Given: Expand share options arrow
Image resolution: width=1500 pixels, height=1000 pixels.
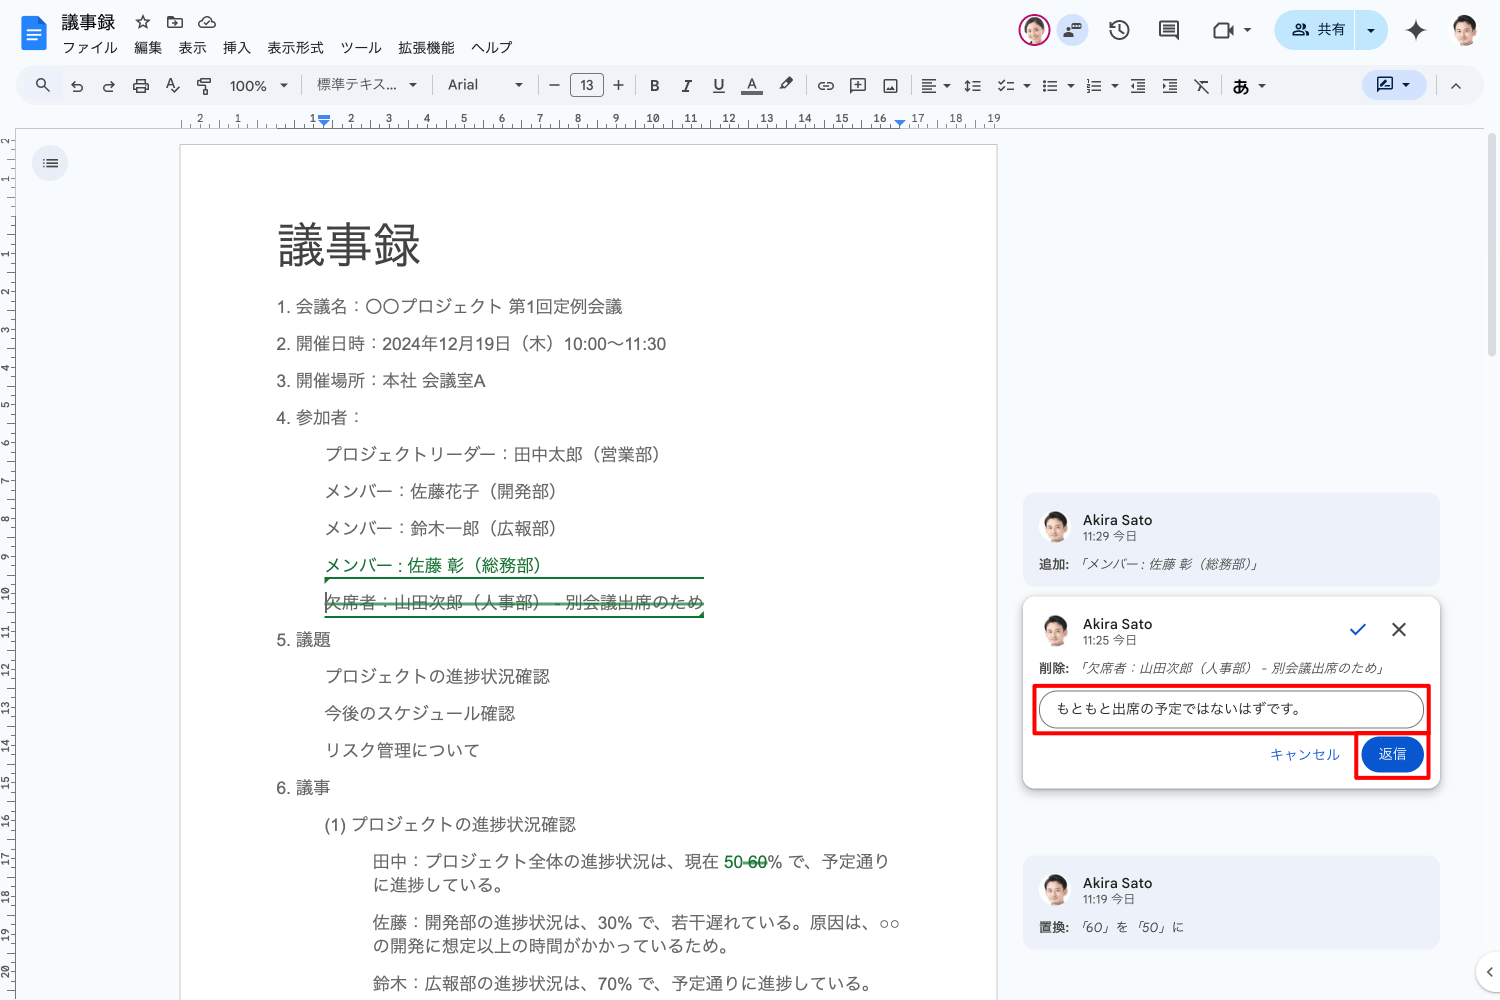Looking at the screenshot, I should click(x=1371, y=30).
